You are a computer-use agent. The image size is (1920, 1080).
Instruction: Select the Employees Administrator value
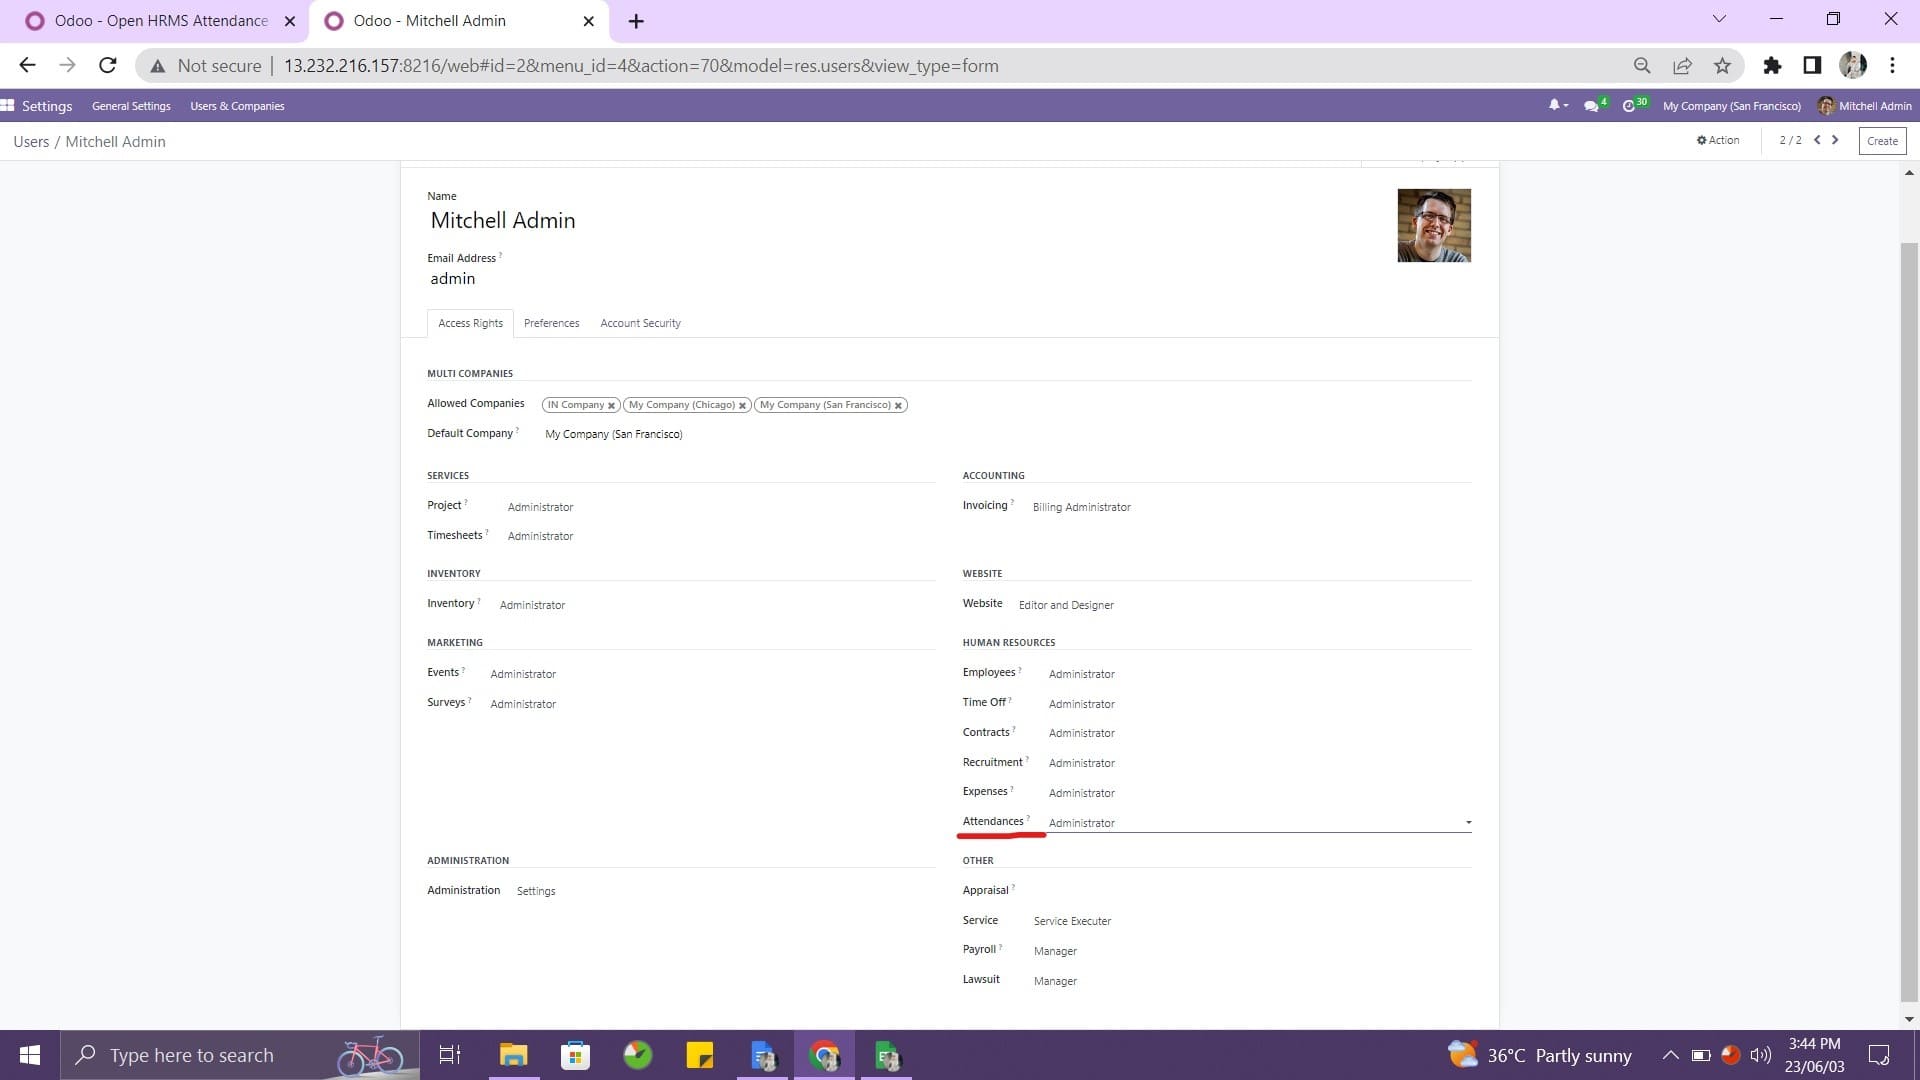(1081, 674)
